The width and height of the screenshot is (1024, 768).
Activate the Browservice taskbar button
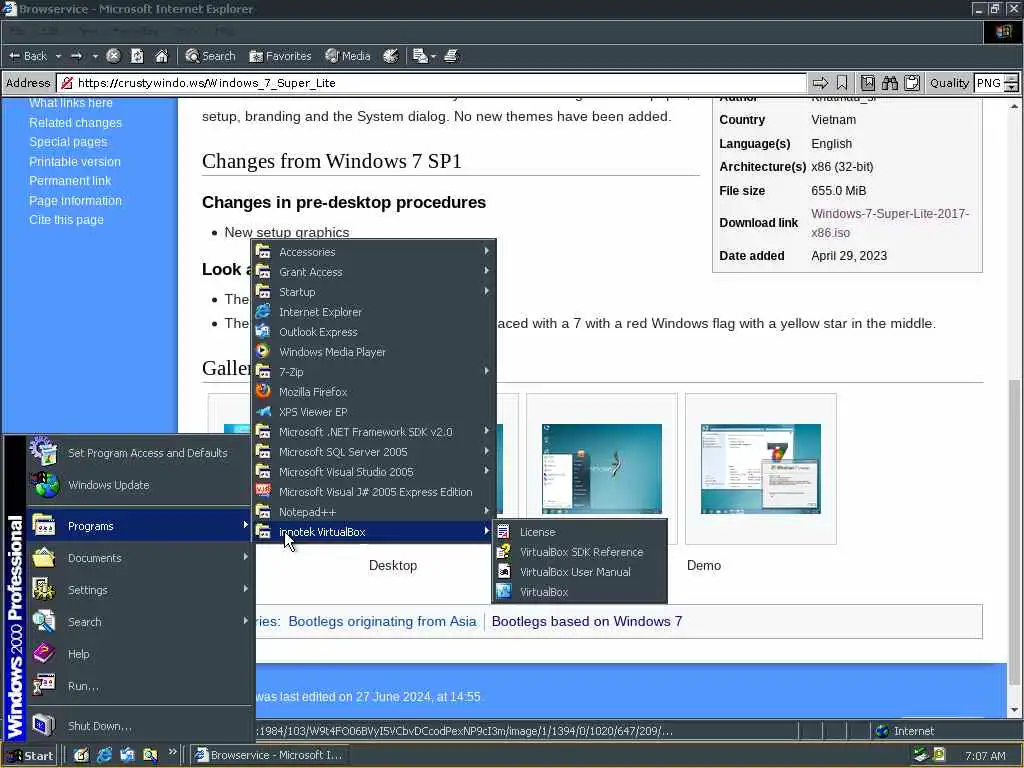pyautogui.click(x=268, y=756)
